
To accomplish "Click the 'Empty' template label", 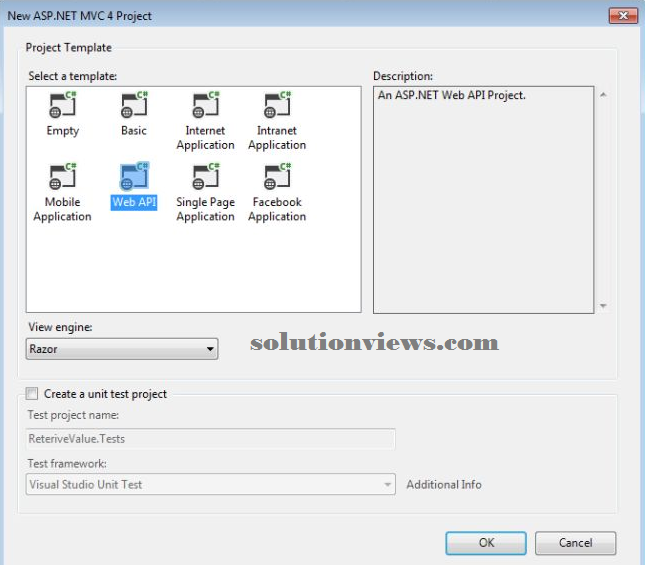I will [63, 131].
